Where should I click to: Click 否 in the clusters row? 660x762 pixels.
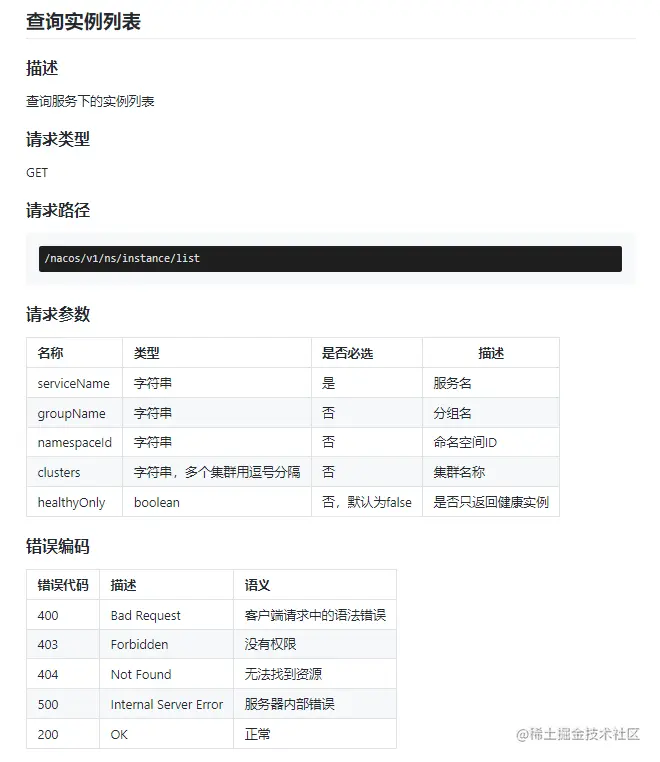coord(329,472)
